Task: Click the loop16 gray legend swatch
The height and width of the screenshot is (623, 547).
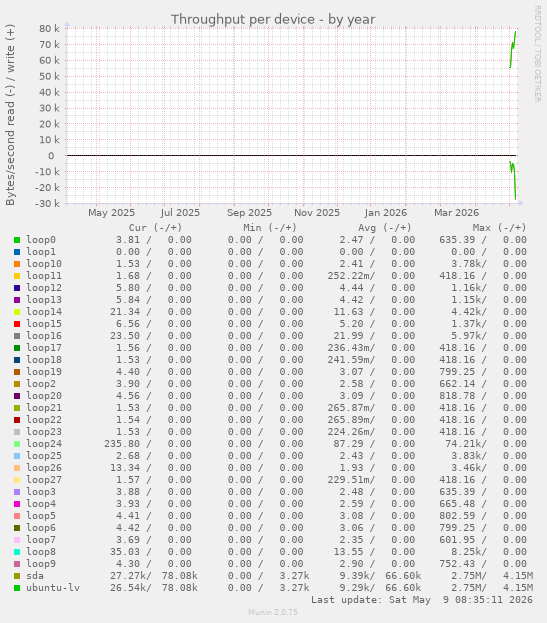Action: 17,336
